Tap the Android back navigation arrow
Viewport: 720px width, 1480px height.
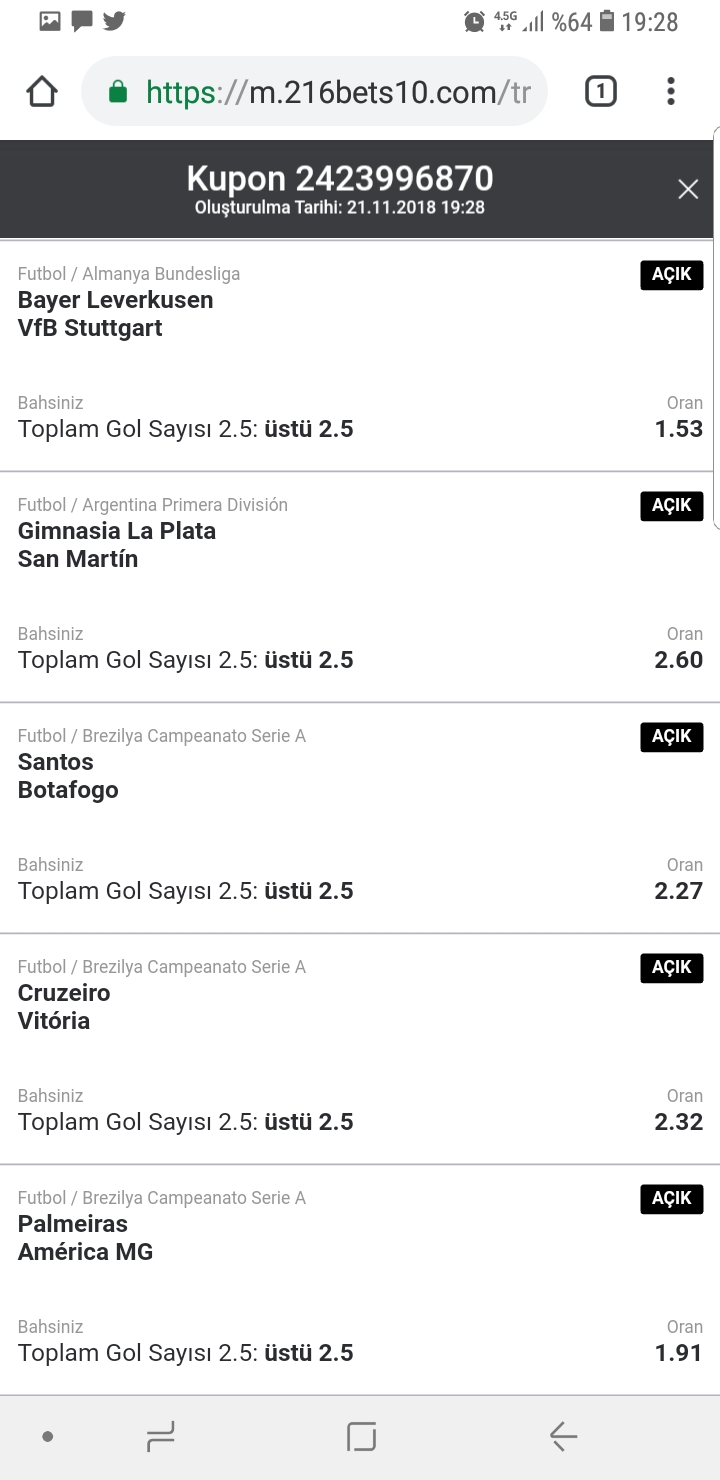pos(563,1437)
